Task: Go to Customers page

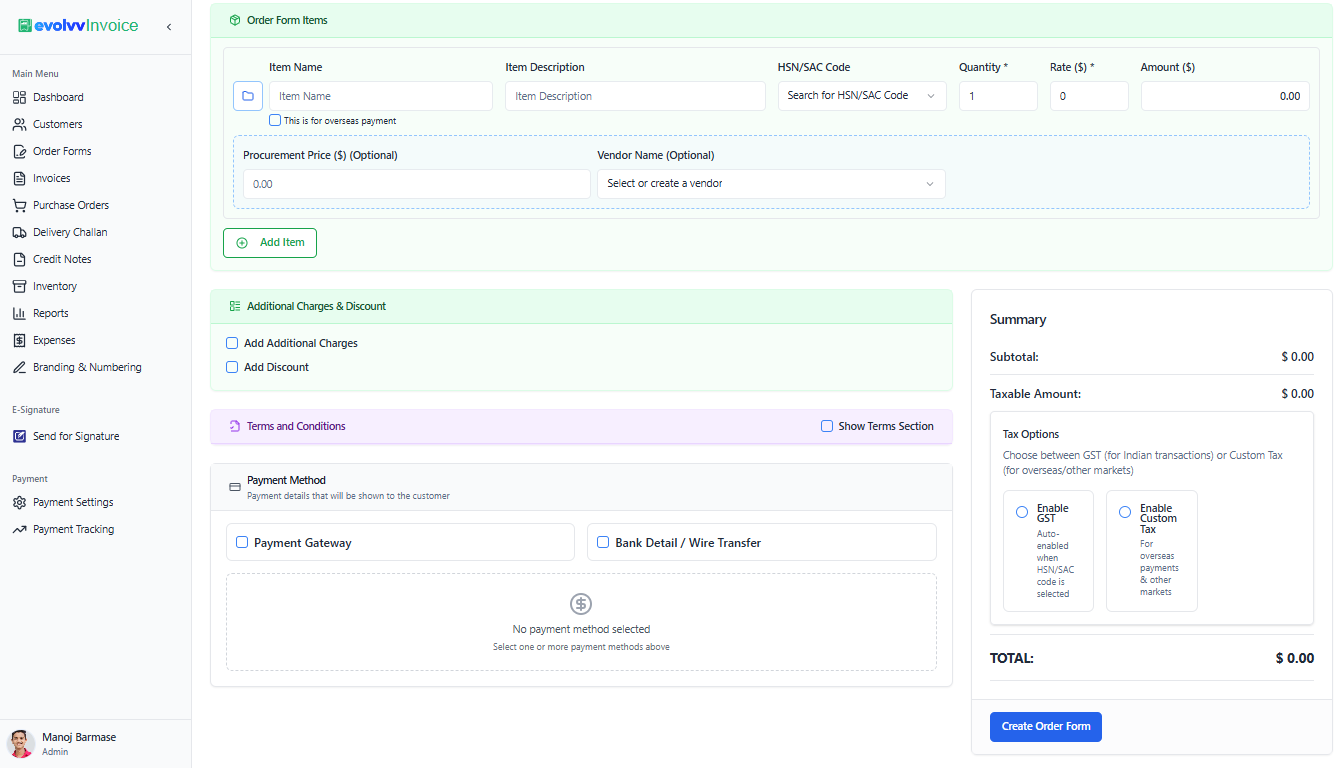Action: (58, 124)
